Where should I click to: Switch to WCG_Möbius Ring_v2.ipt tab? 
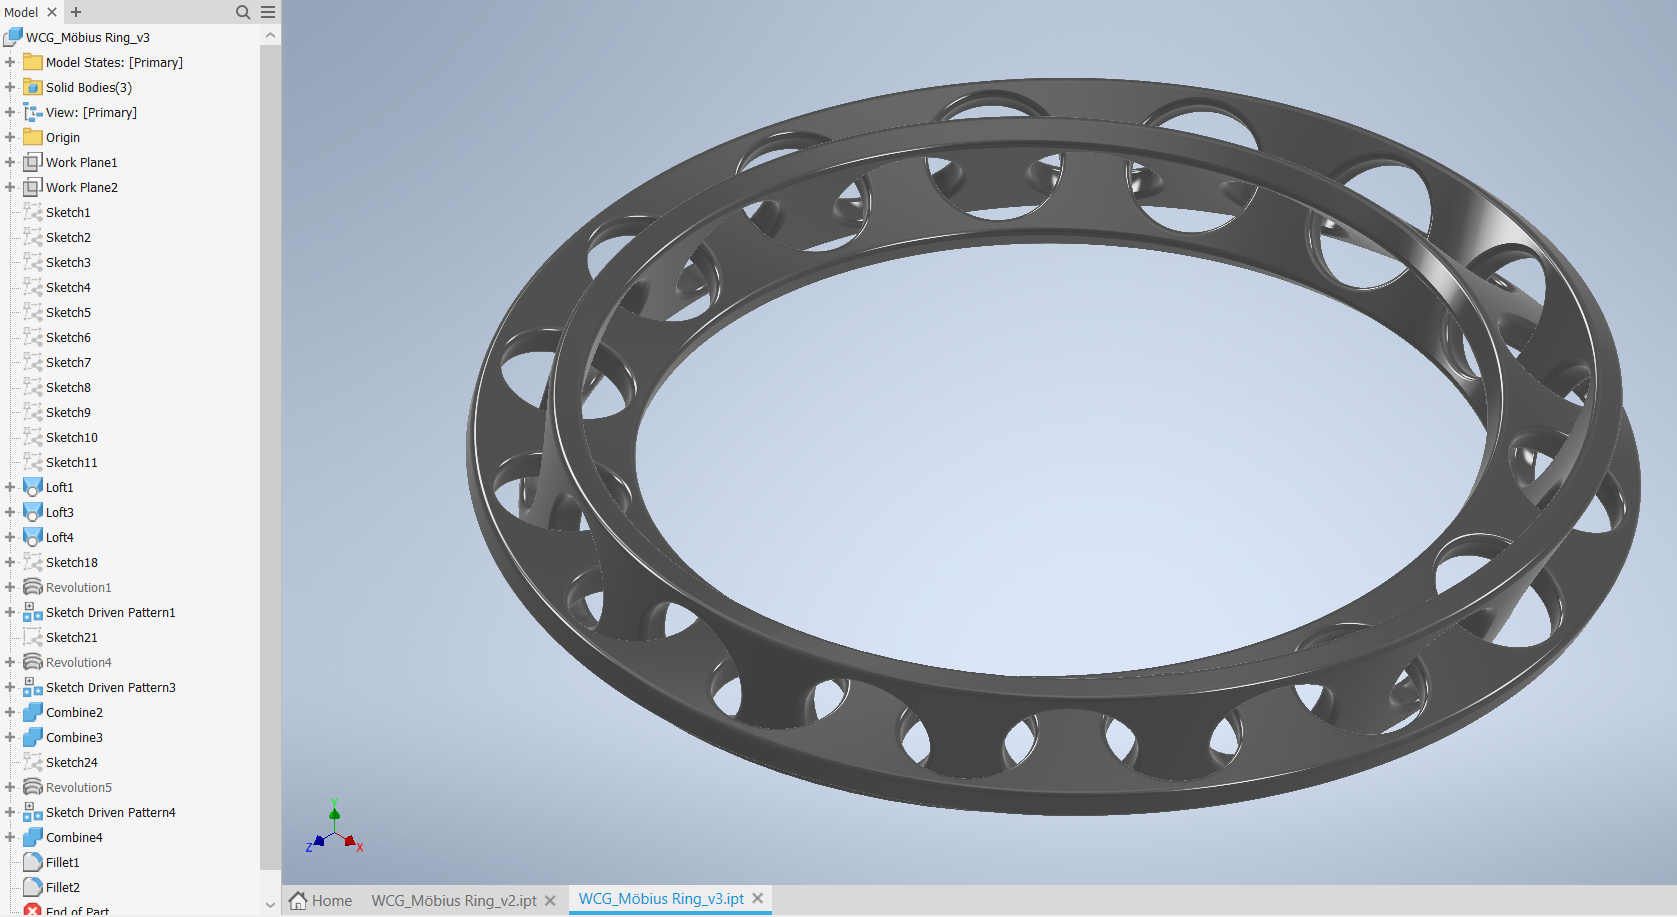[x=453, y=900]
